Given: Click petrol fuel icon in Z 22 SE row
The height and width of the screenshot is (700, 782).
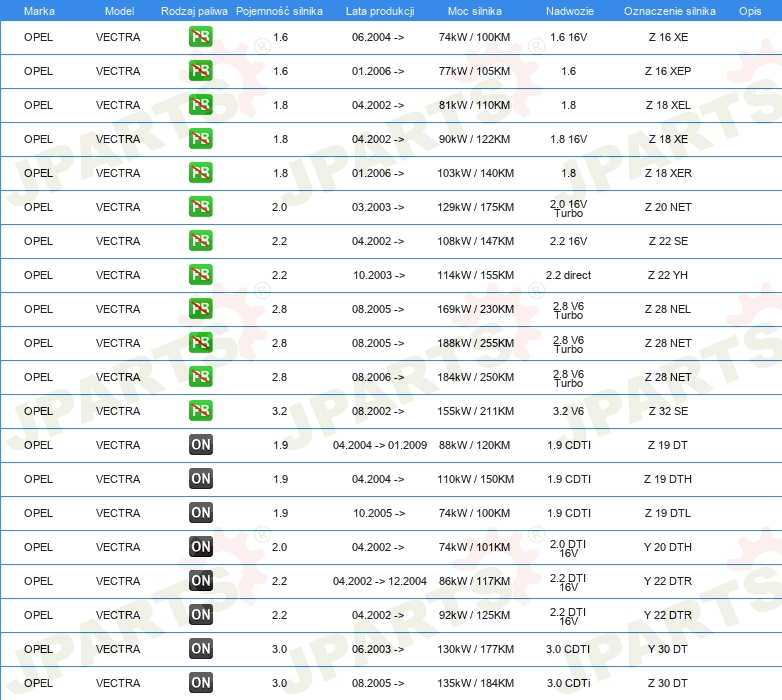Looking at the screenshot, I should click(200, 241).
